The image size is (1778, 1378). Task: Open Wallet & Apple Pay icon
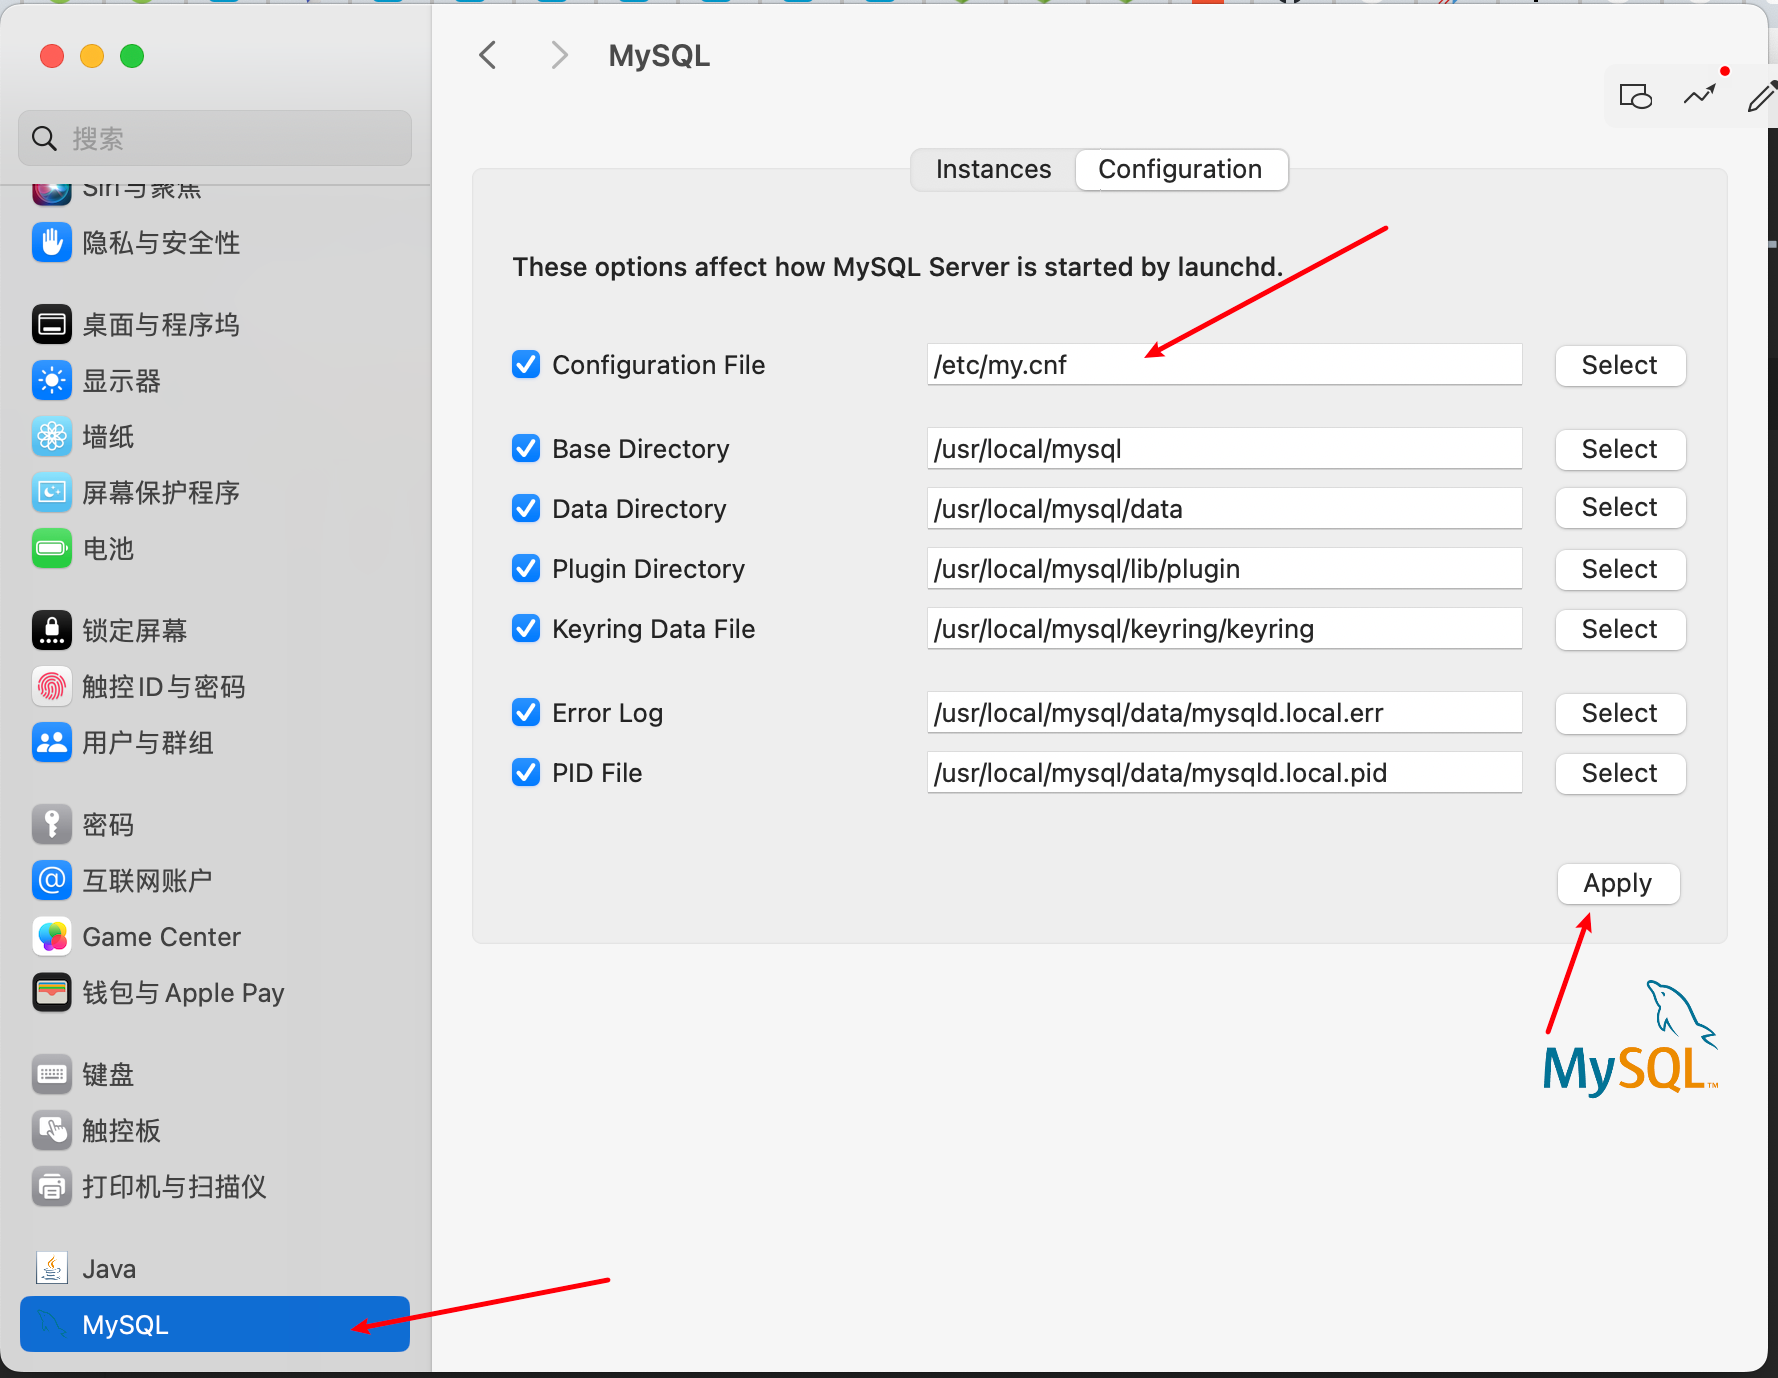[52, 992]
